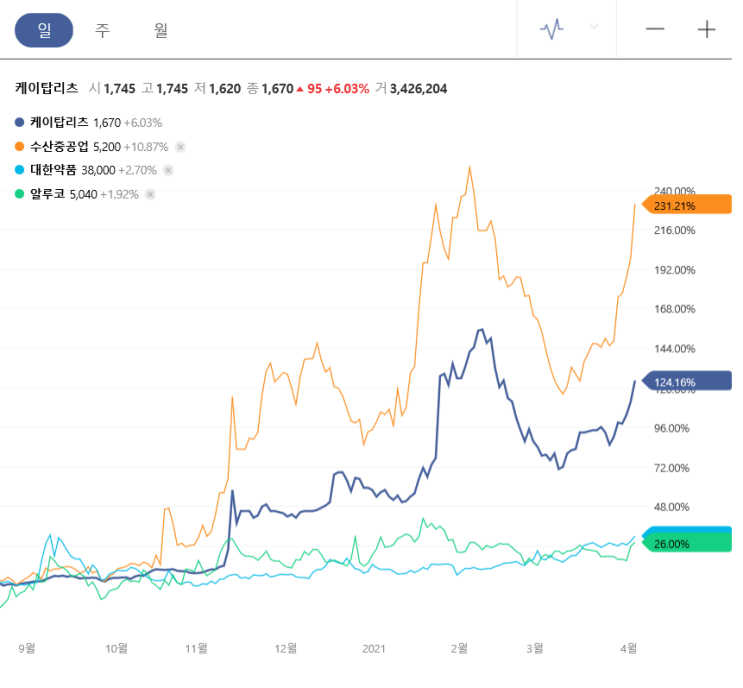Click the line chart type icon
Screen dimensions: 743x688
pos(552,29)
